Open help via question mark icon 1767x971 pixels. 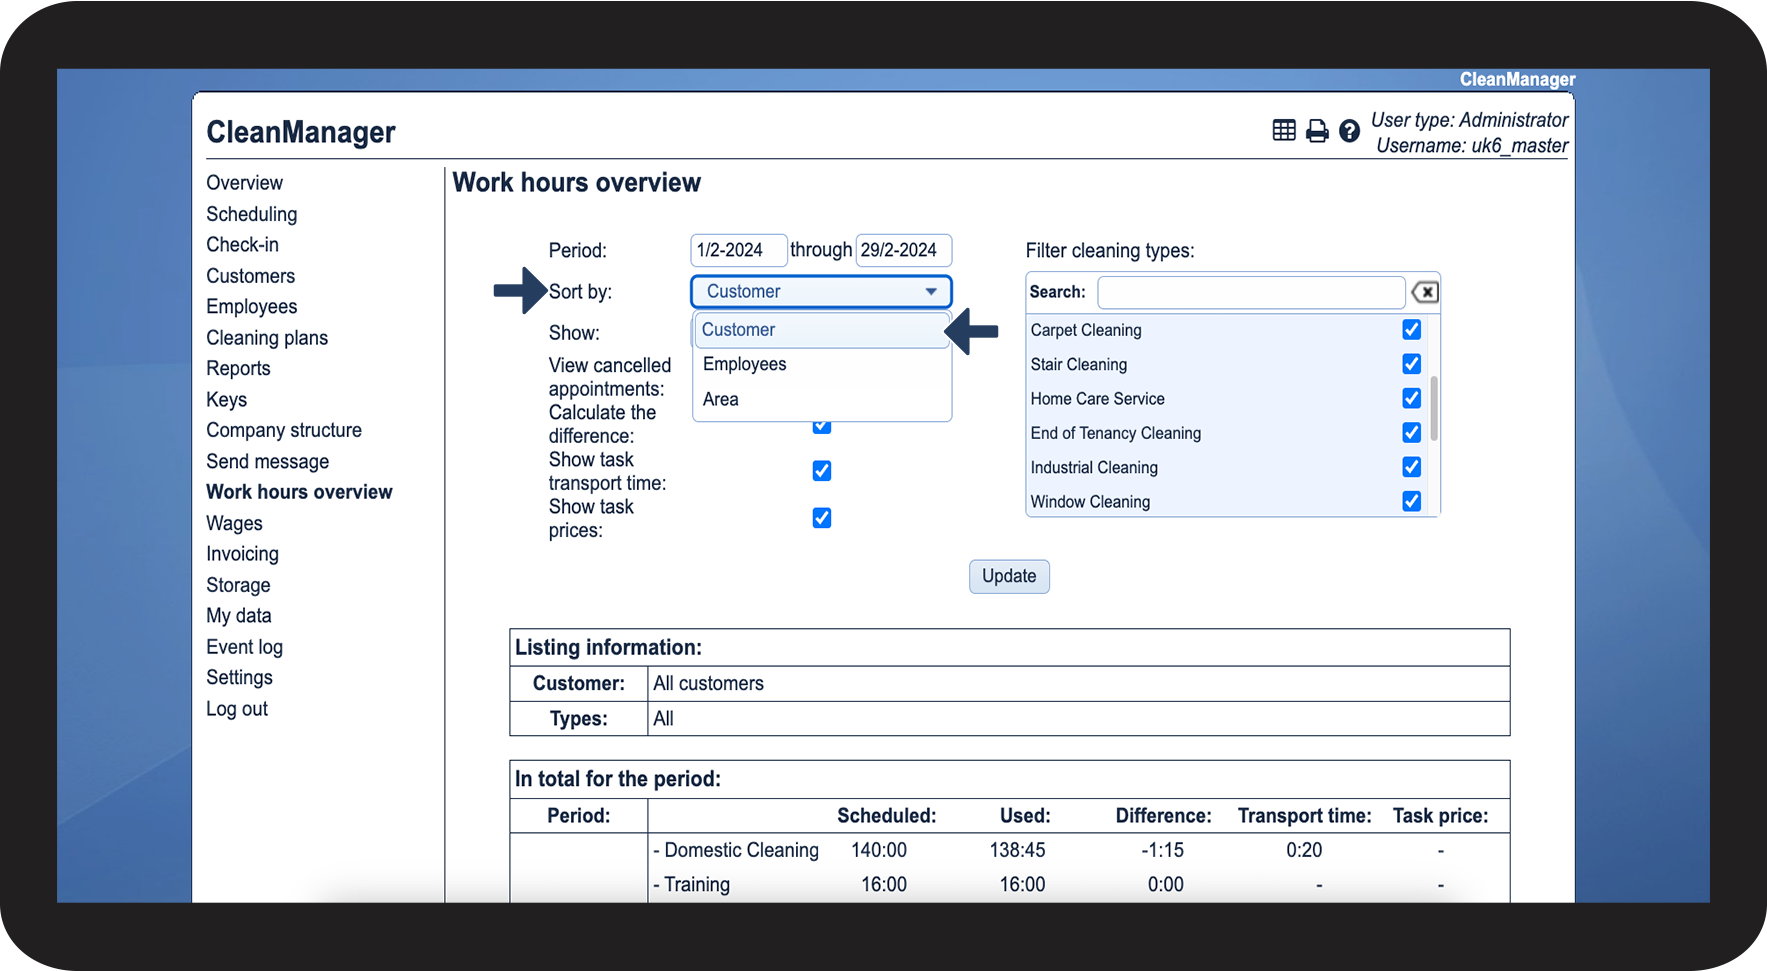coord(1349,131)
